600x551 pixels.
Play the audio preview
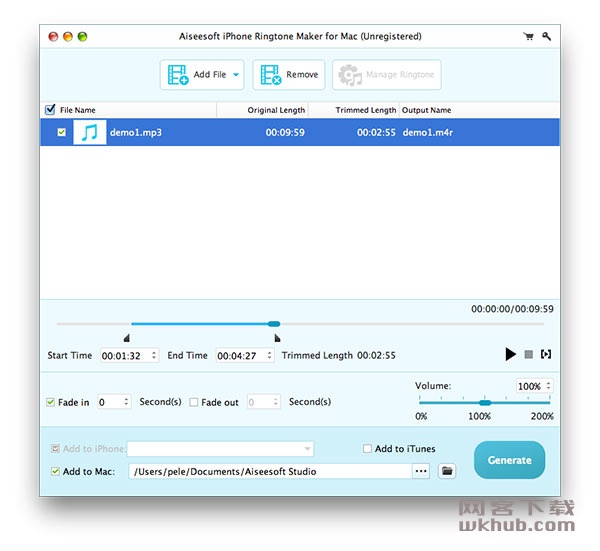tap(510, 354)
